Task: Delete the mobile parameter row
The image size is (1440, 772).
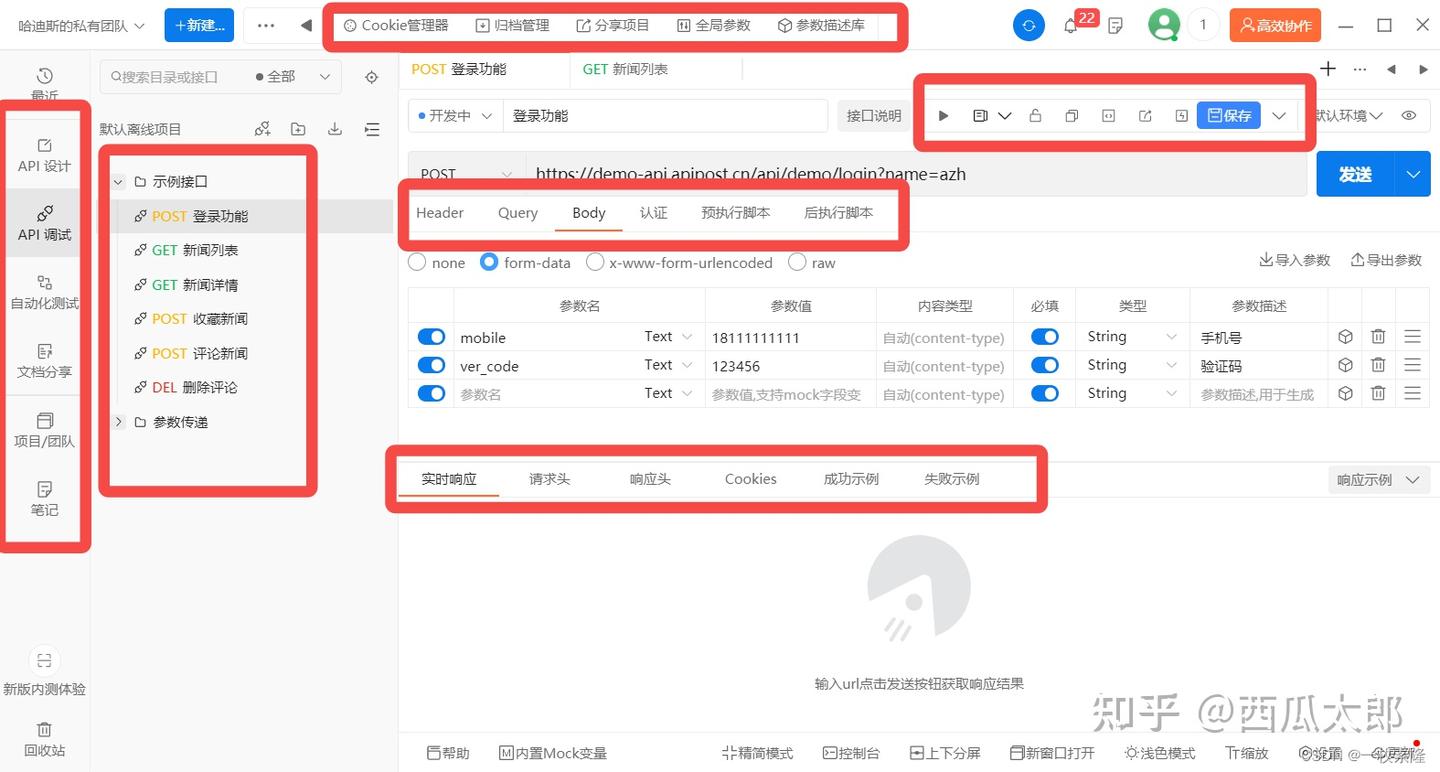Action: pos(1378,337)
